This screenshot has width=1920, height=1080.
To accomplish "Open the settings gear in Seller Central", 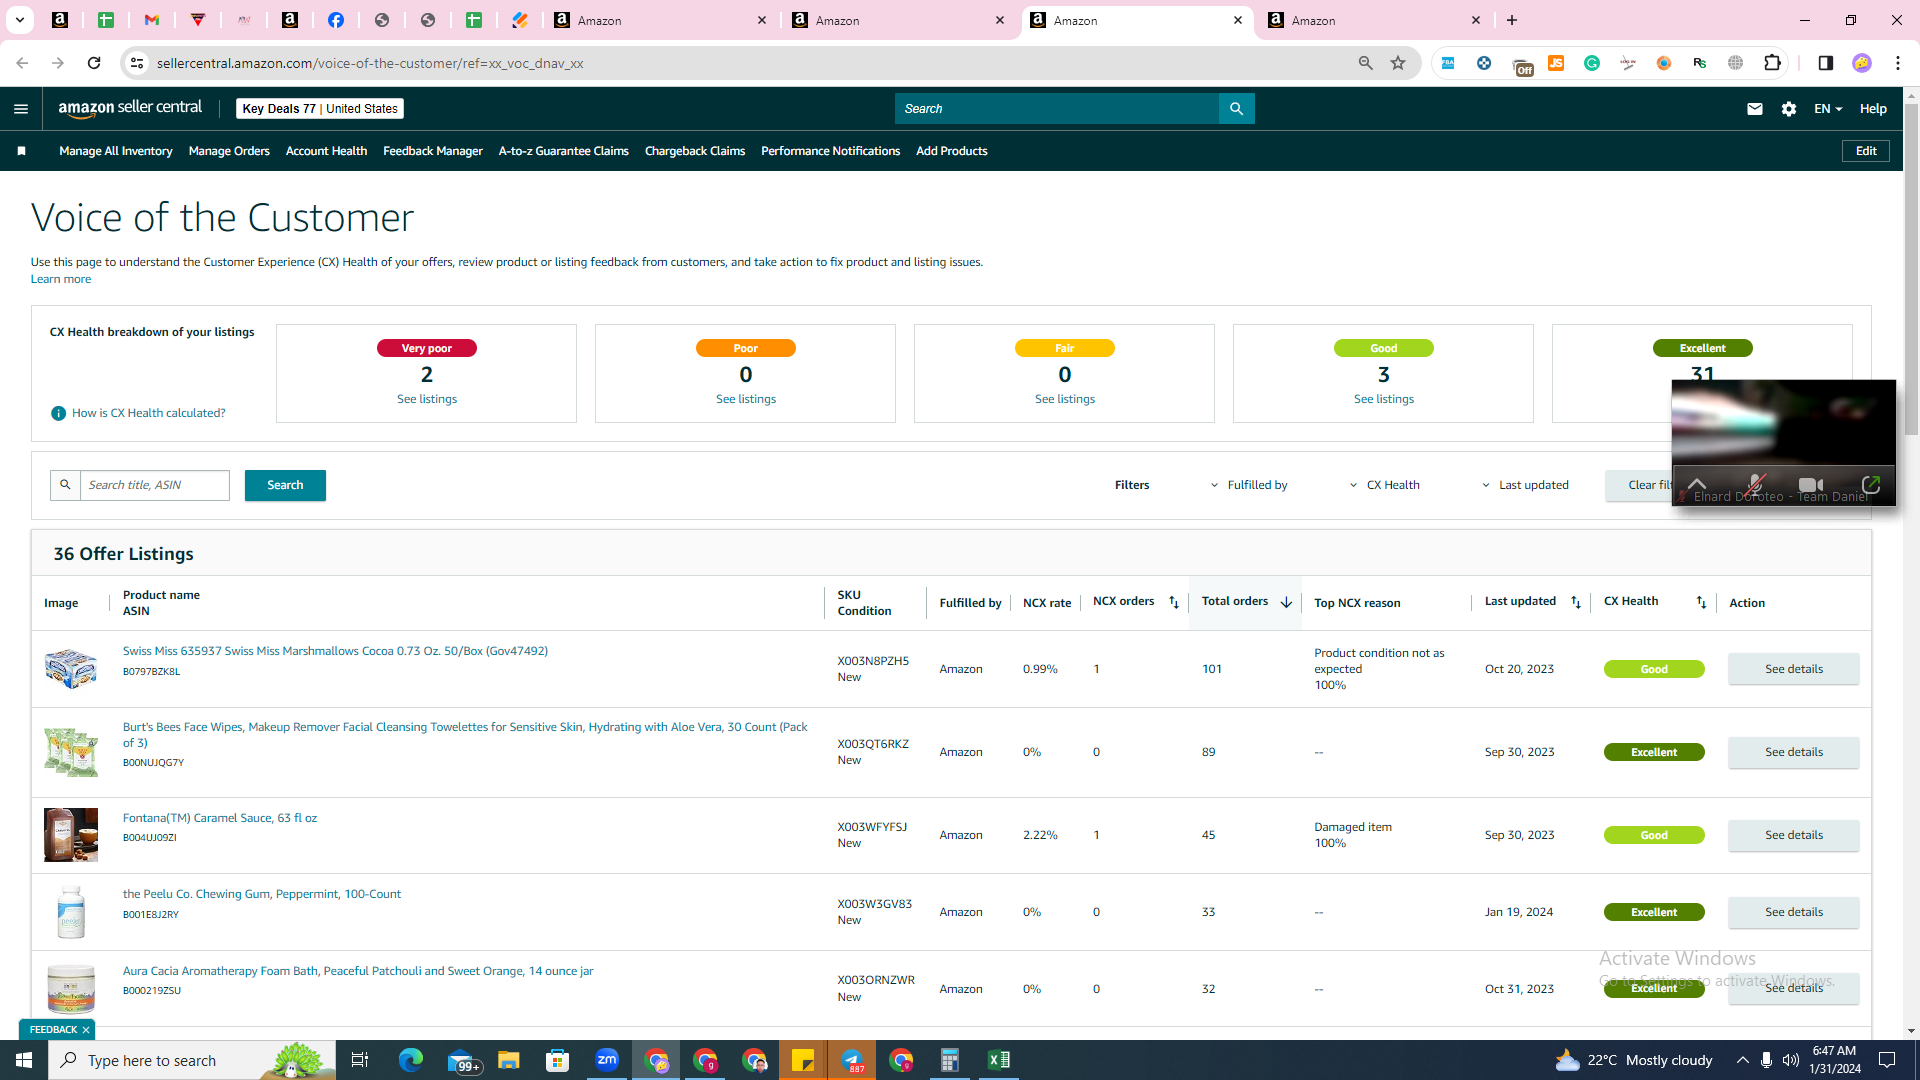I will point(1789,109).
